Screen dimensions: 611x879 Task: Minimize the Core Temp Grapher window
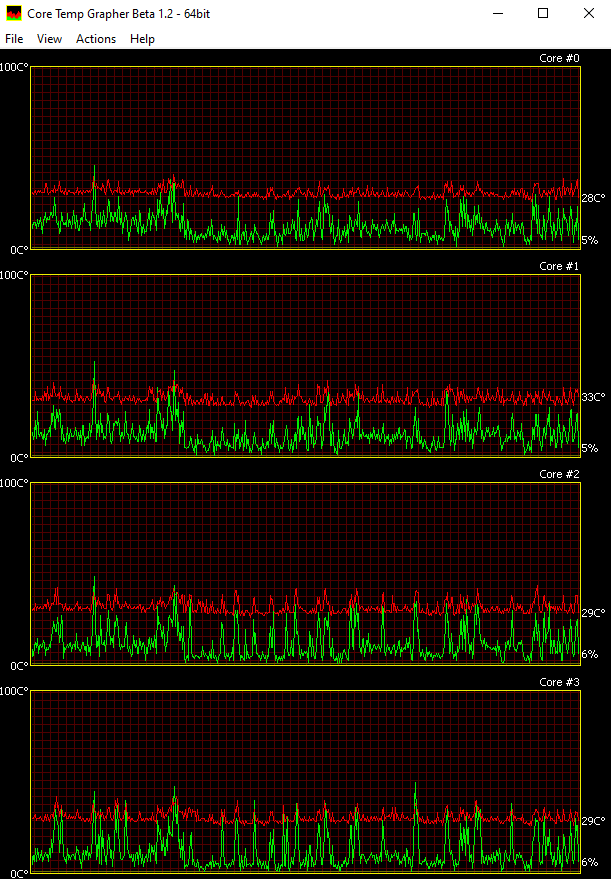tap(498, 13)
